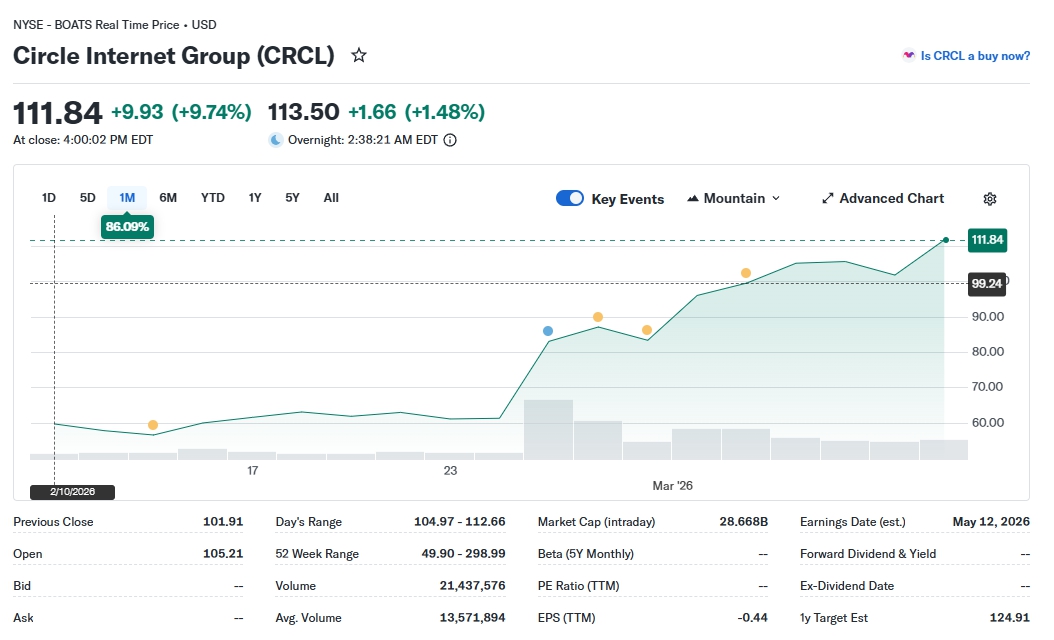Click the moon icon beside Overnight price
The width and height of the screenshot is (1054, 640).
[x=276, y=140]
